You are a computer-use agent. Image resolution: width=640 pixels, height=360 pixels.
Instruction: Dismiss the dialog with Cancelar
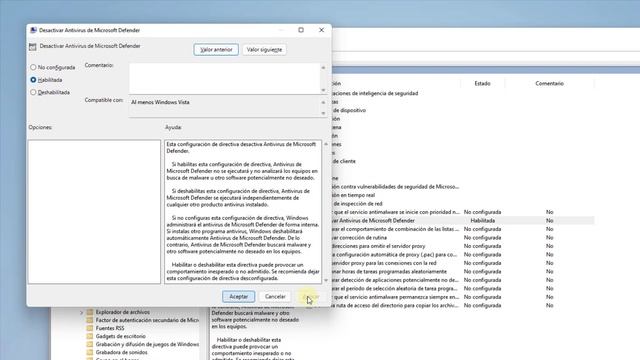[x=275, y=297]
